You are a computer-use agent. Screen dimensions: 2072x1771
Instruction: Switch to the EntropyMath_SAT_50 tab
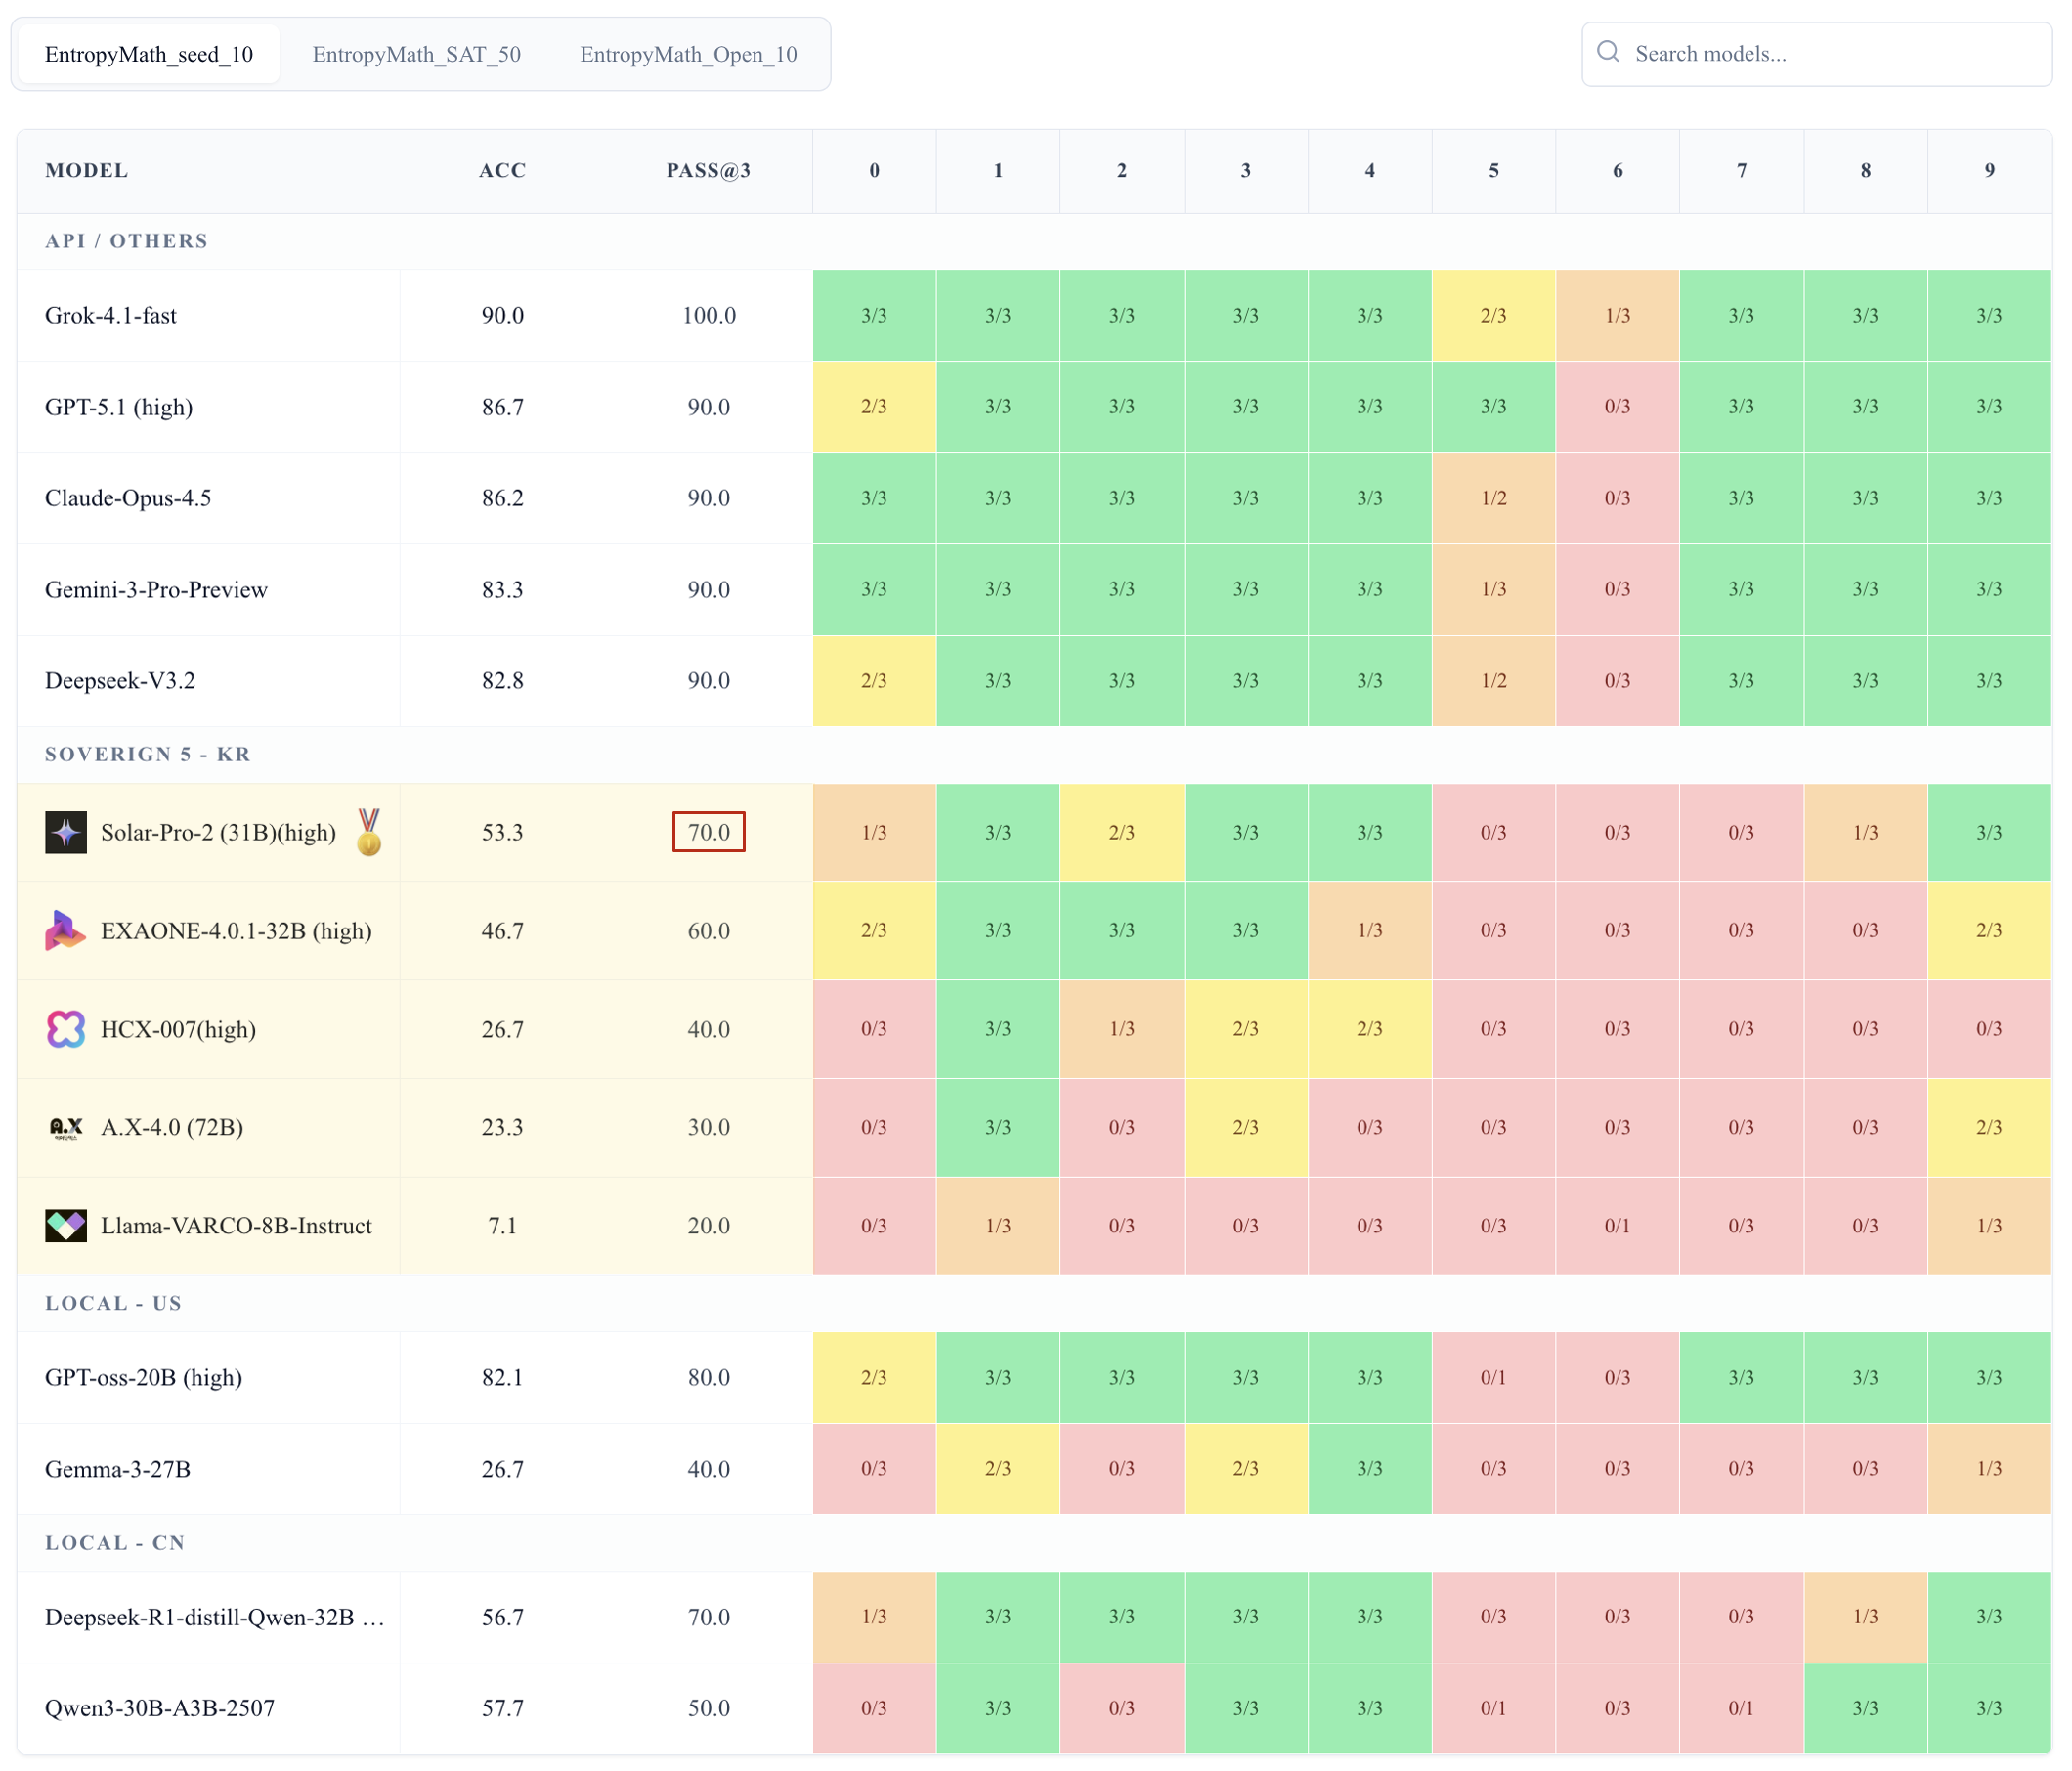pos(416,54)
